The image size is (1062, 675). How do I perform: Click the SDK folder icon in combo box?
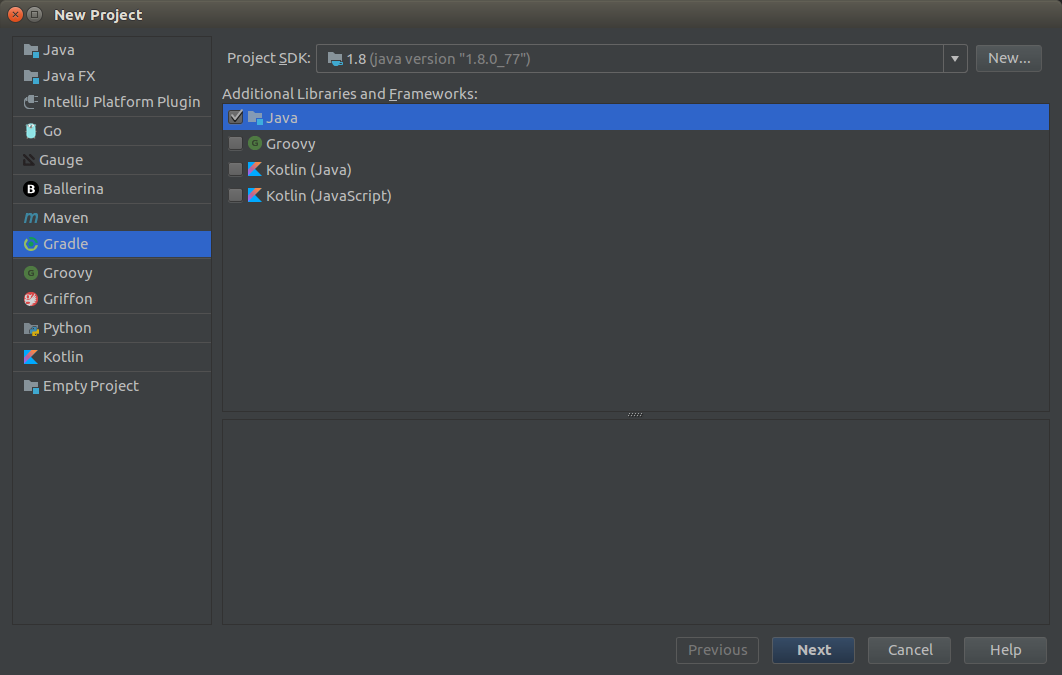(335, 59)
